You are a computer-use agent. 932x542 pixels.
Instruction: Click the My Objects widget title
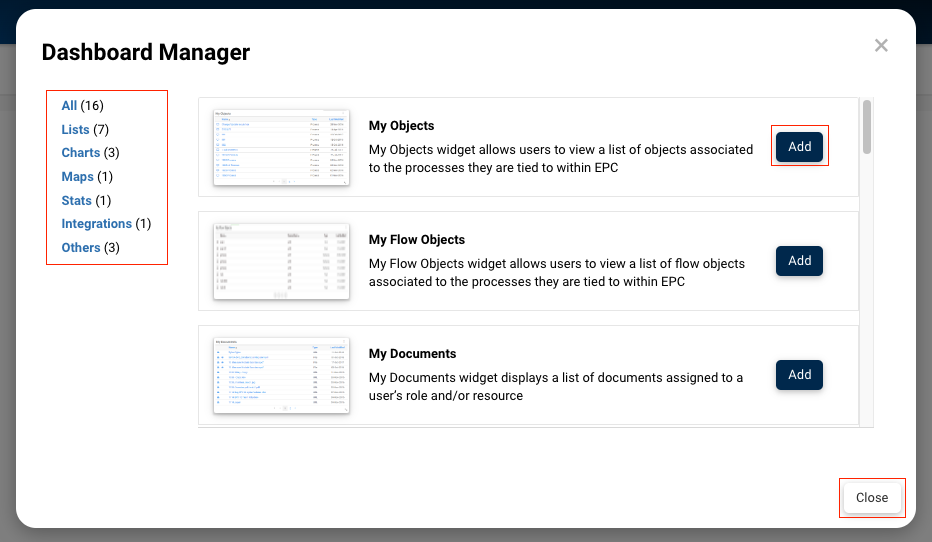click(401, 126)
